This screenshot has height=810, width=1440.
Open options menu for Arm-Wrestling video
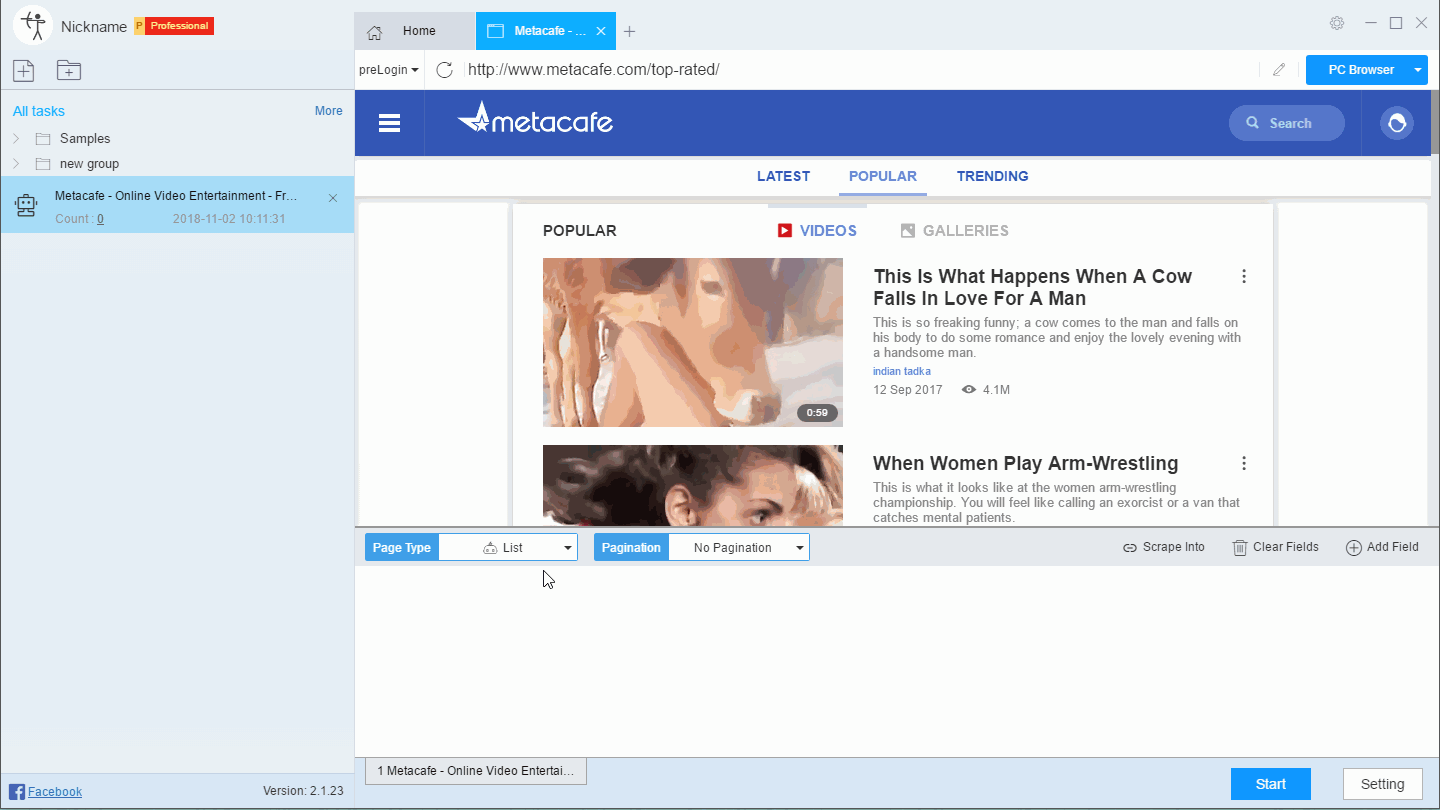pyautogui.click(x=1244, y=463)
